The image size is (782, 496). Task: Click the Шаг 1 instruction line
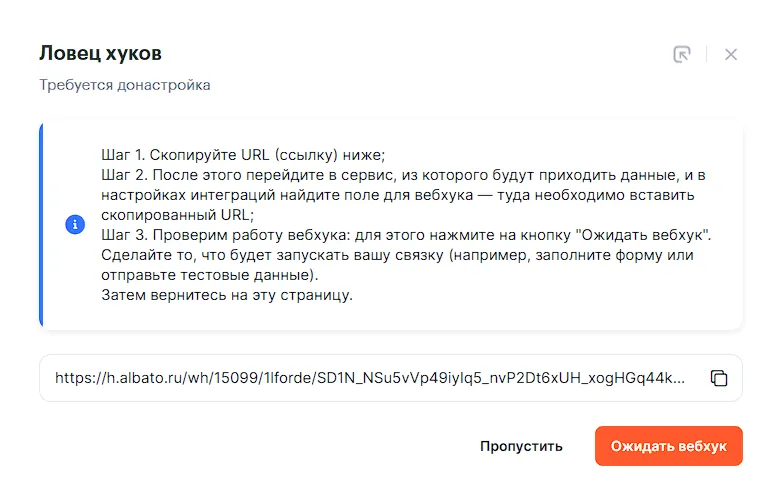coord(243,154)
